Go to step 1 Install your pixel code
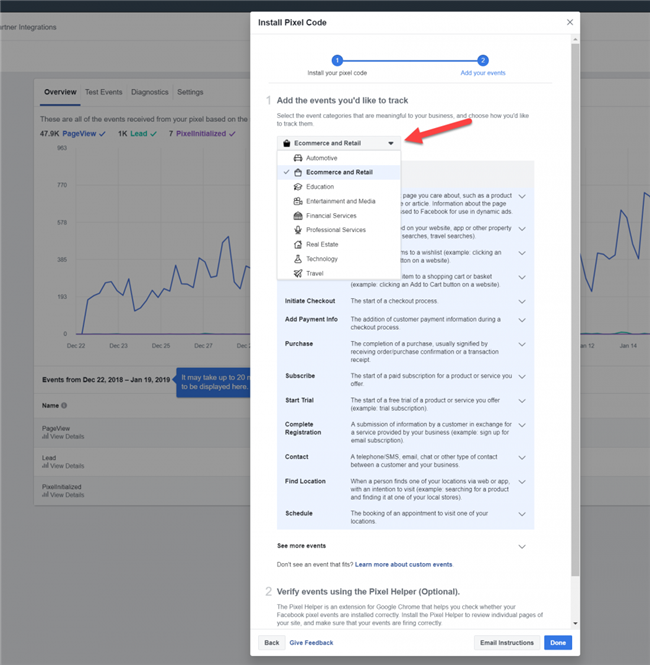Image resolution: width=650 pixels, height=665 pixels. point(337,60)
